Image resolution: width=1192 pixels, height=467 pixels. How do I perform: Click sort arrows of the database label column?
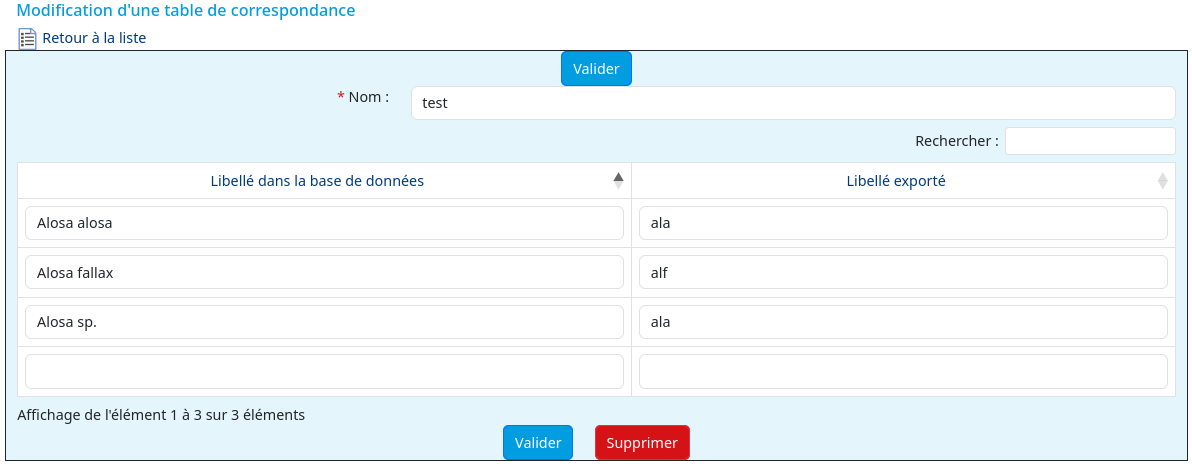[618, 181]
